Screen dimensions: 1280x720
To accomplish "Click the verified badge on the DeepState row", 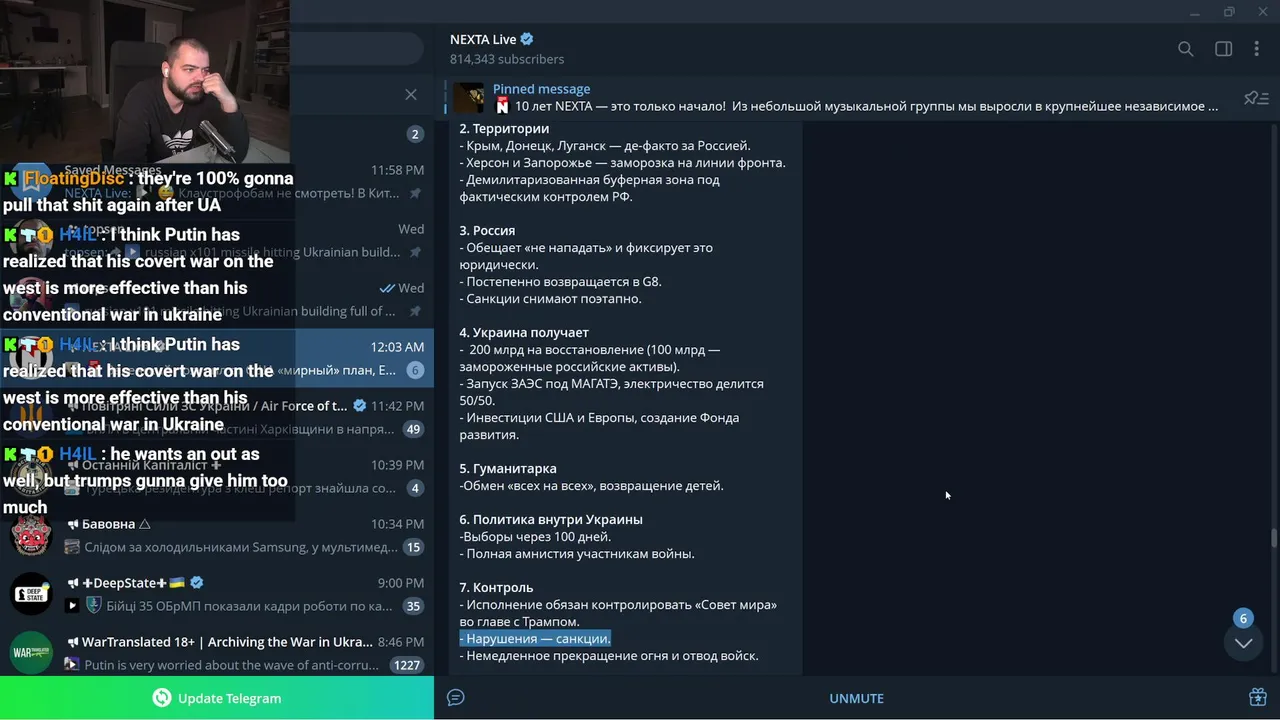I will pos(197,583).
